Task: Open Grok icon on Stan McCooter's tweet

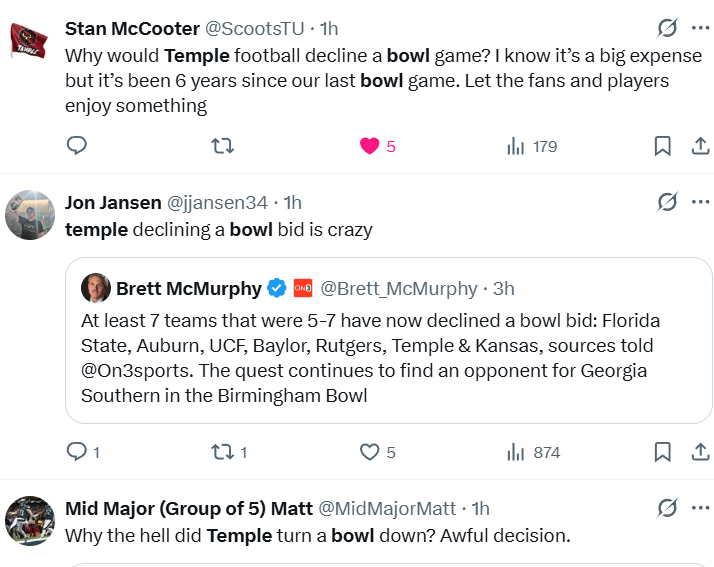Action: (x=667, y=28)
